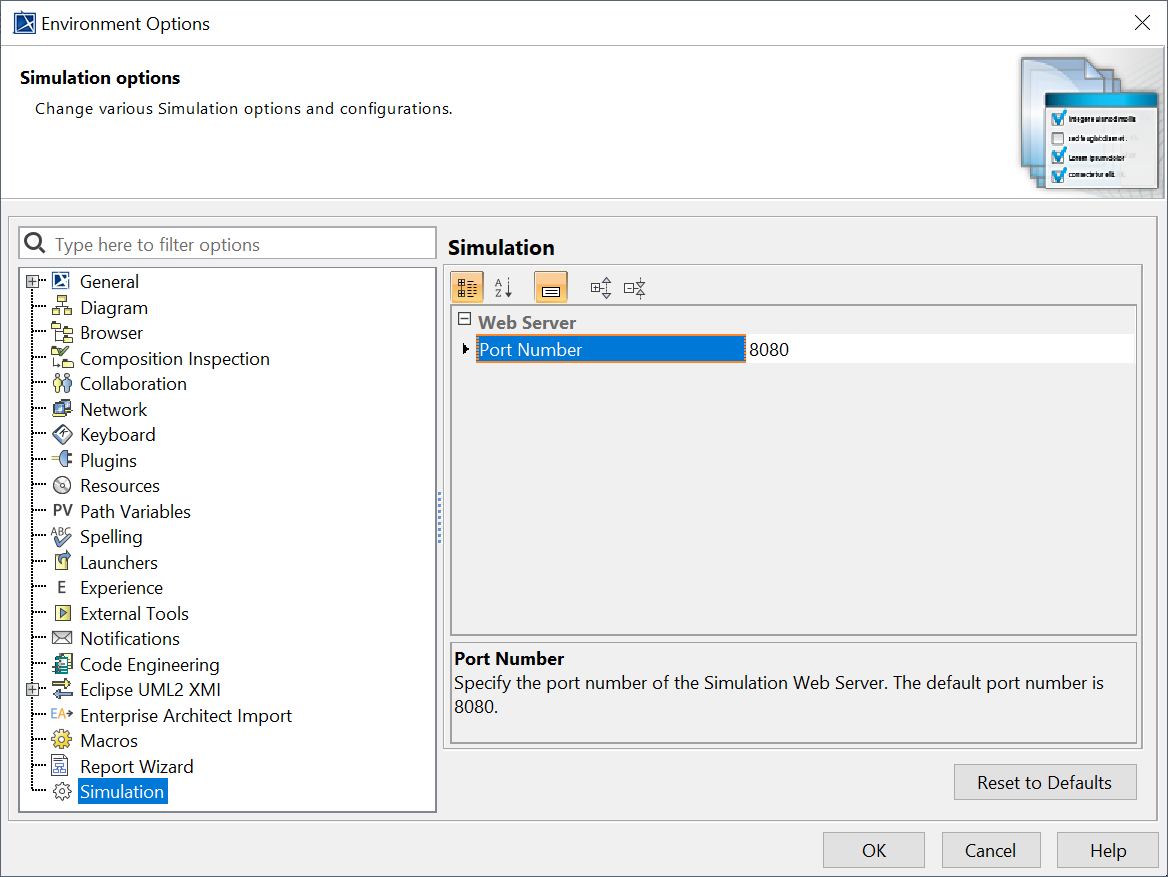The height and width of the screenshot is (877, 1168).
Task: Click the Spelling ABC check icon
Action: 62,536
